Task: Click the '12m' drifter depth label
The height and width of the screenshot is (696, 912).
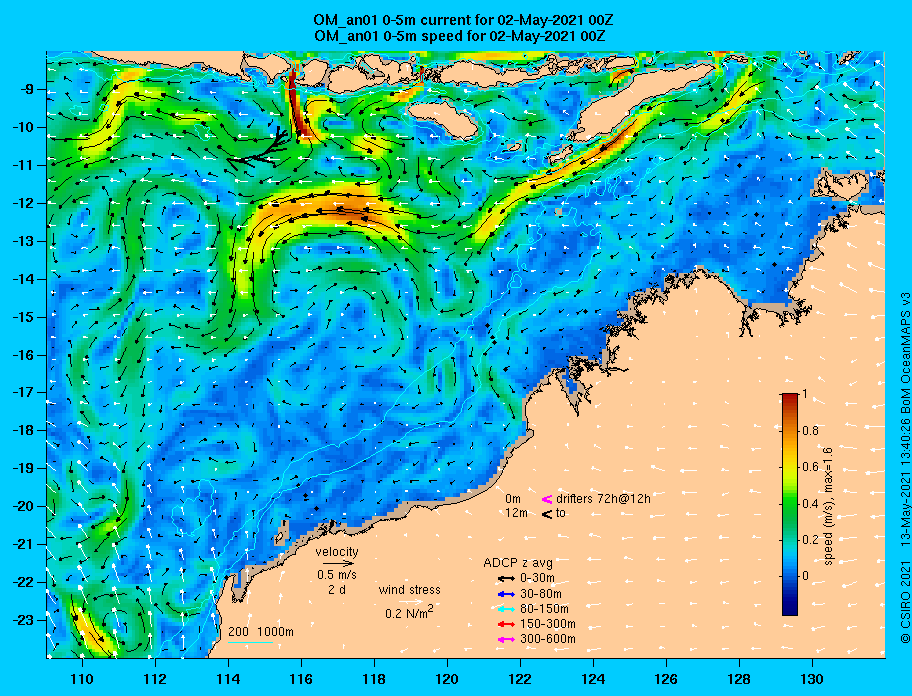Action: point(516,513)
